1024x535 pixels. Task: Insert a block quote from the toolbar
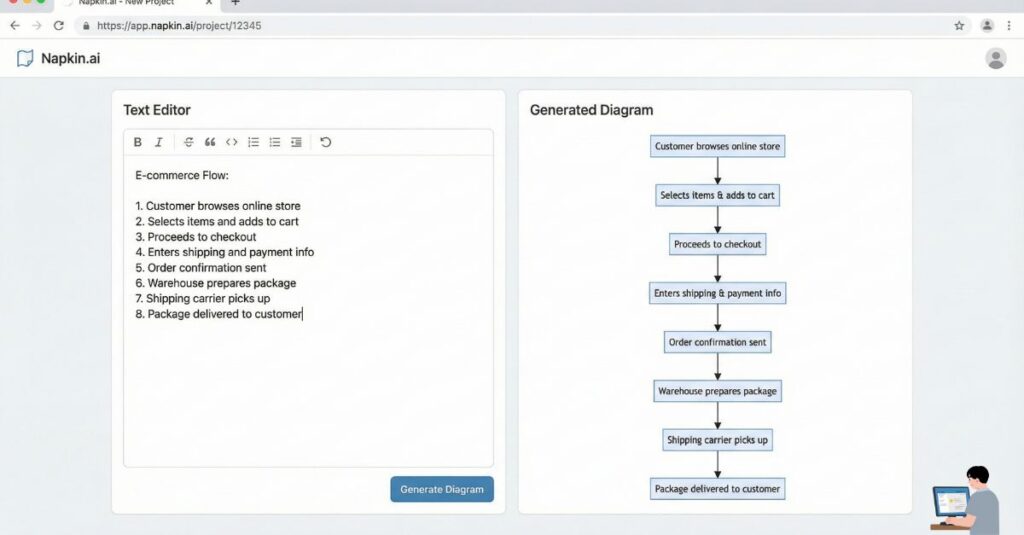210,142
